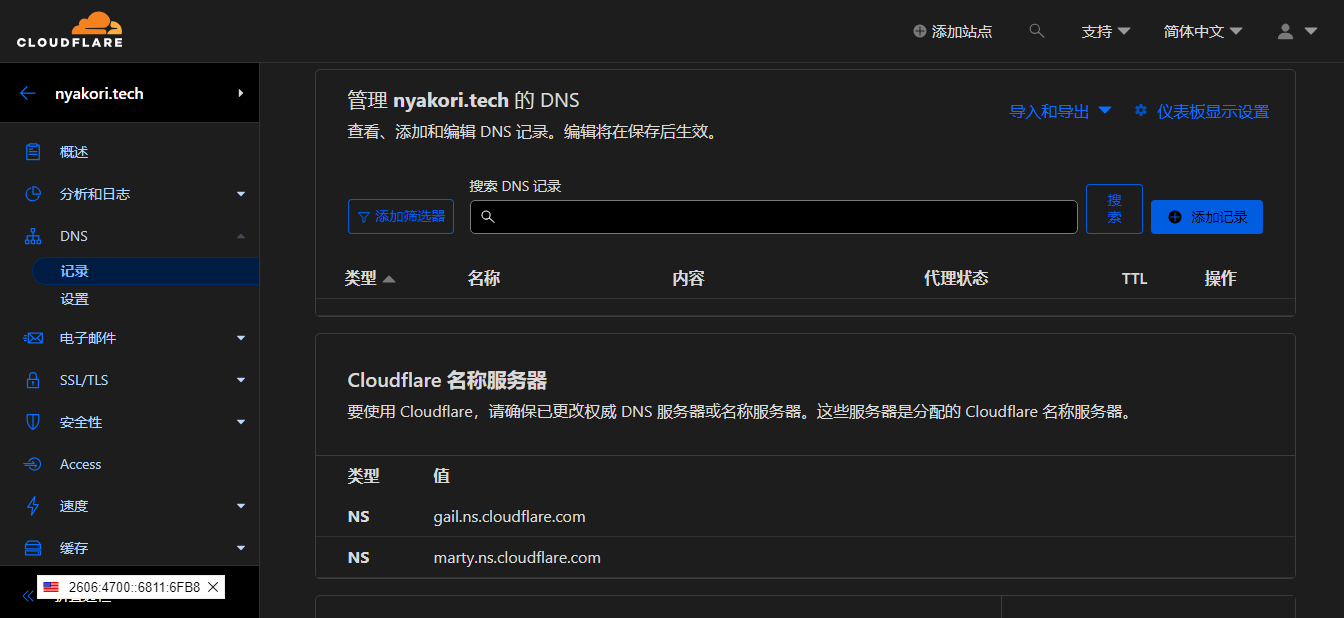Open the 导入和导出 dropdown
Image resolution: width=1344 pixels, height=618 pixels.
(x=1061, y=111)
